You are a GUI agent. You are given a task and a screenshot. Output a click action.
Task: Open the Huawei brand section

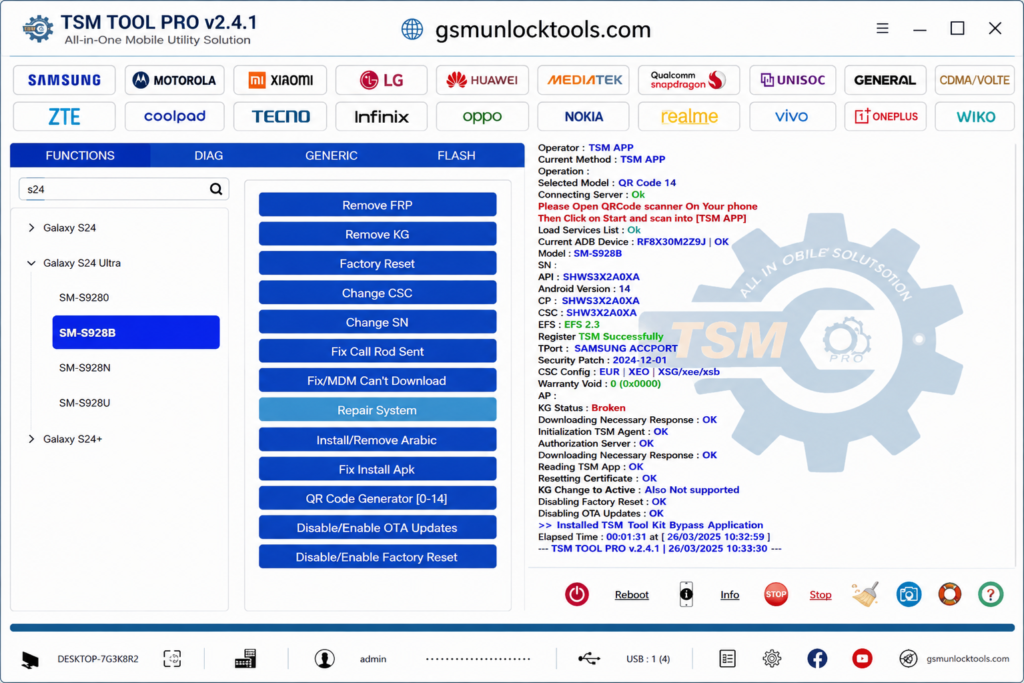(x=482, y=80)
